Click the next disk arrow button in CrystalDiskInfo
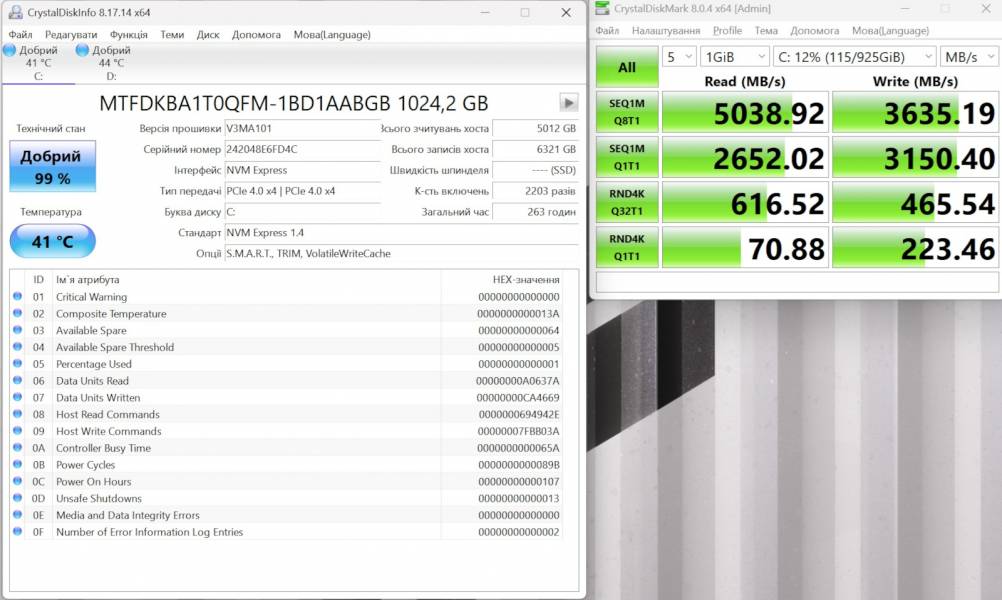 coord(568,102)
